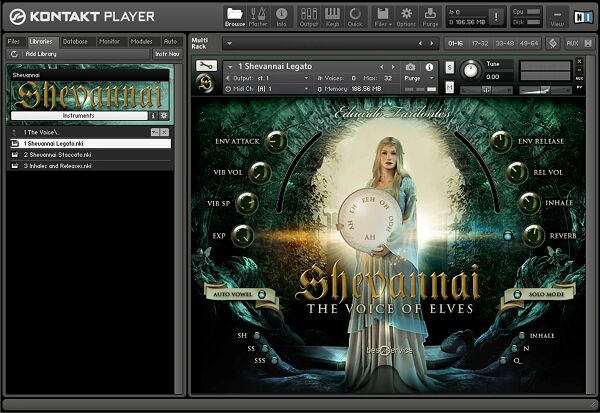Click the refresh libraries icon

14,54
